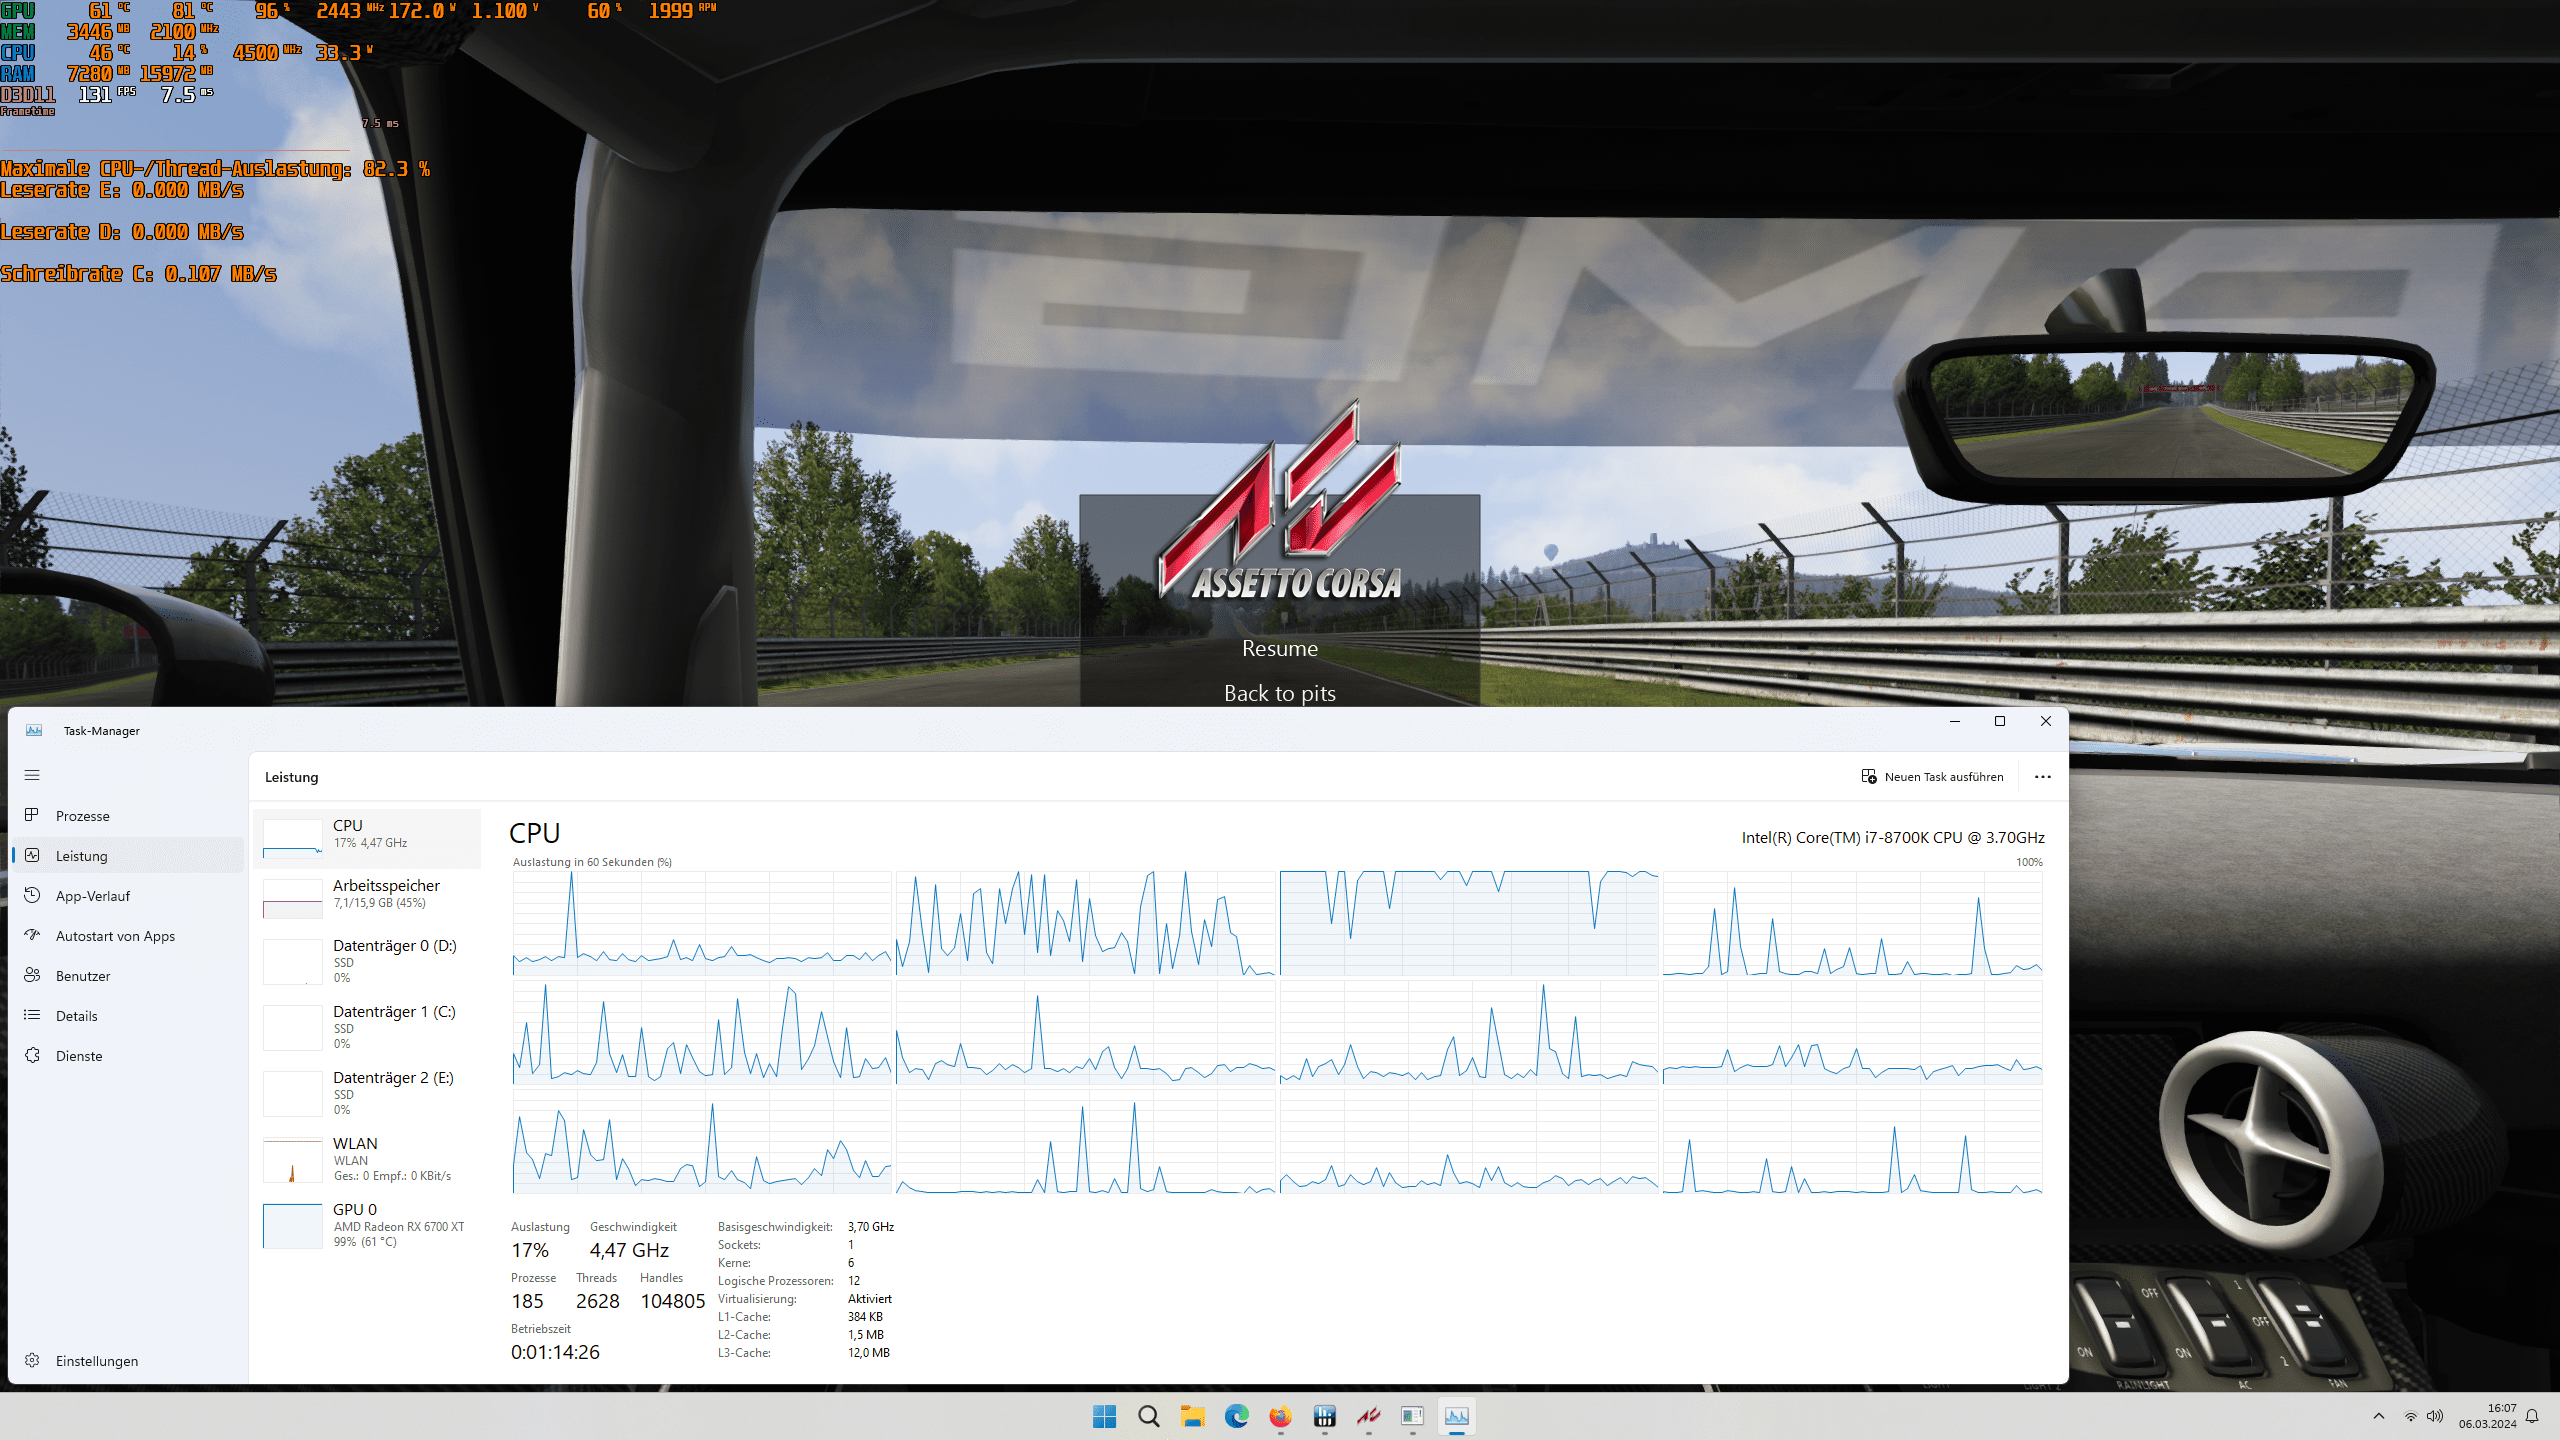Open File Explorer from taskbar
This screenshot has width=2560, height=1440.
coord(1192,1416)
